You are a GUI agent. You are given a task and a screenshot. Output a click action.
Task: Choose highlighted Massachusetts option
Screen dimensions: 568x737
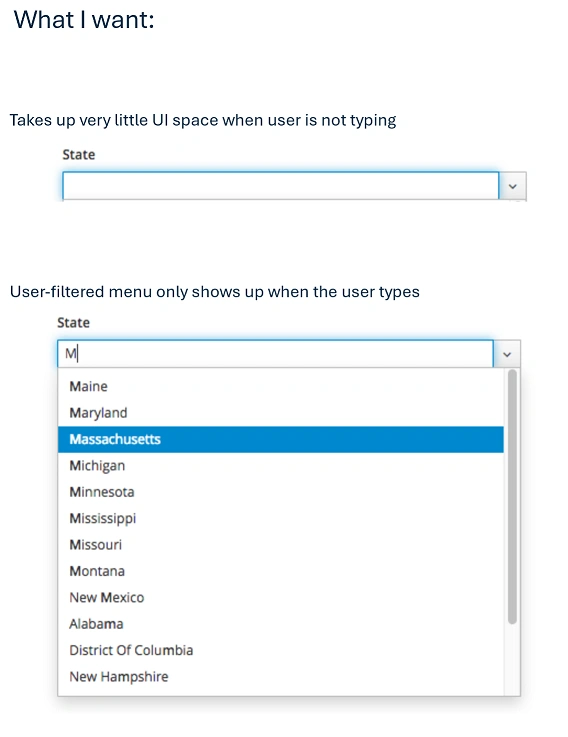pyautogui.click(x=280, y=439)
